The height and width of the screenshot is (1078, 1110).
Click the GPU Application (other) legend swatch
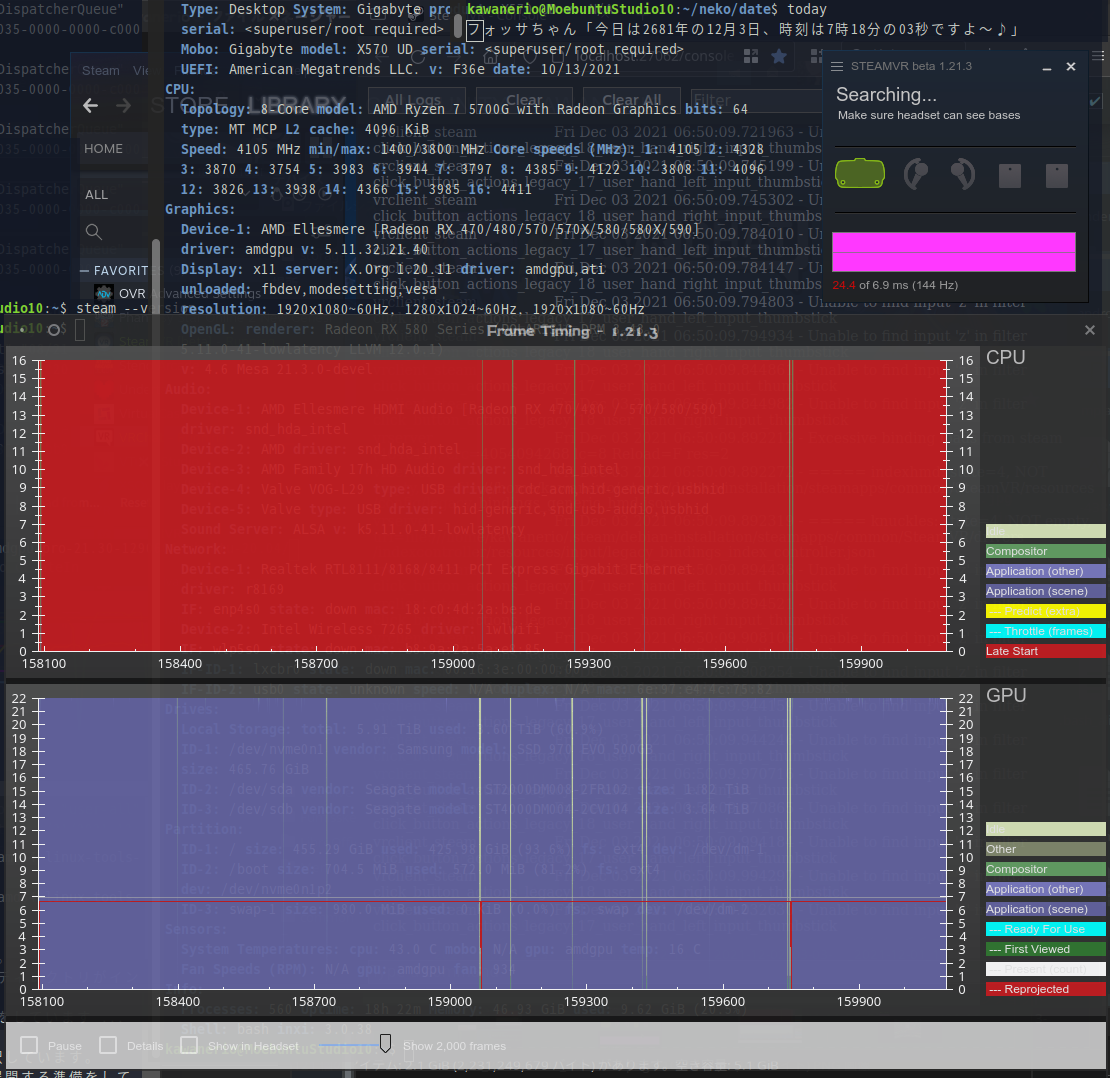point(1046,889)
